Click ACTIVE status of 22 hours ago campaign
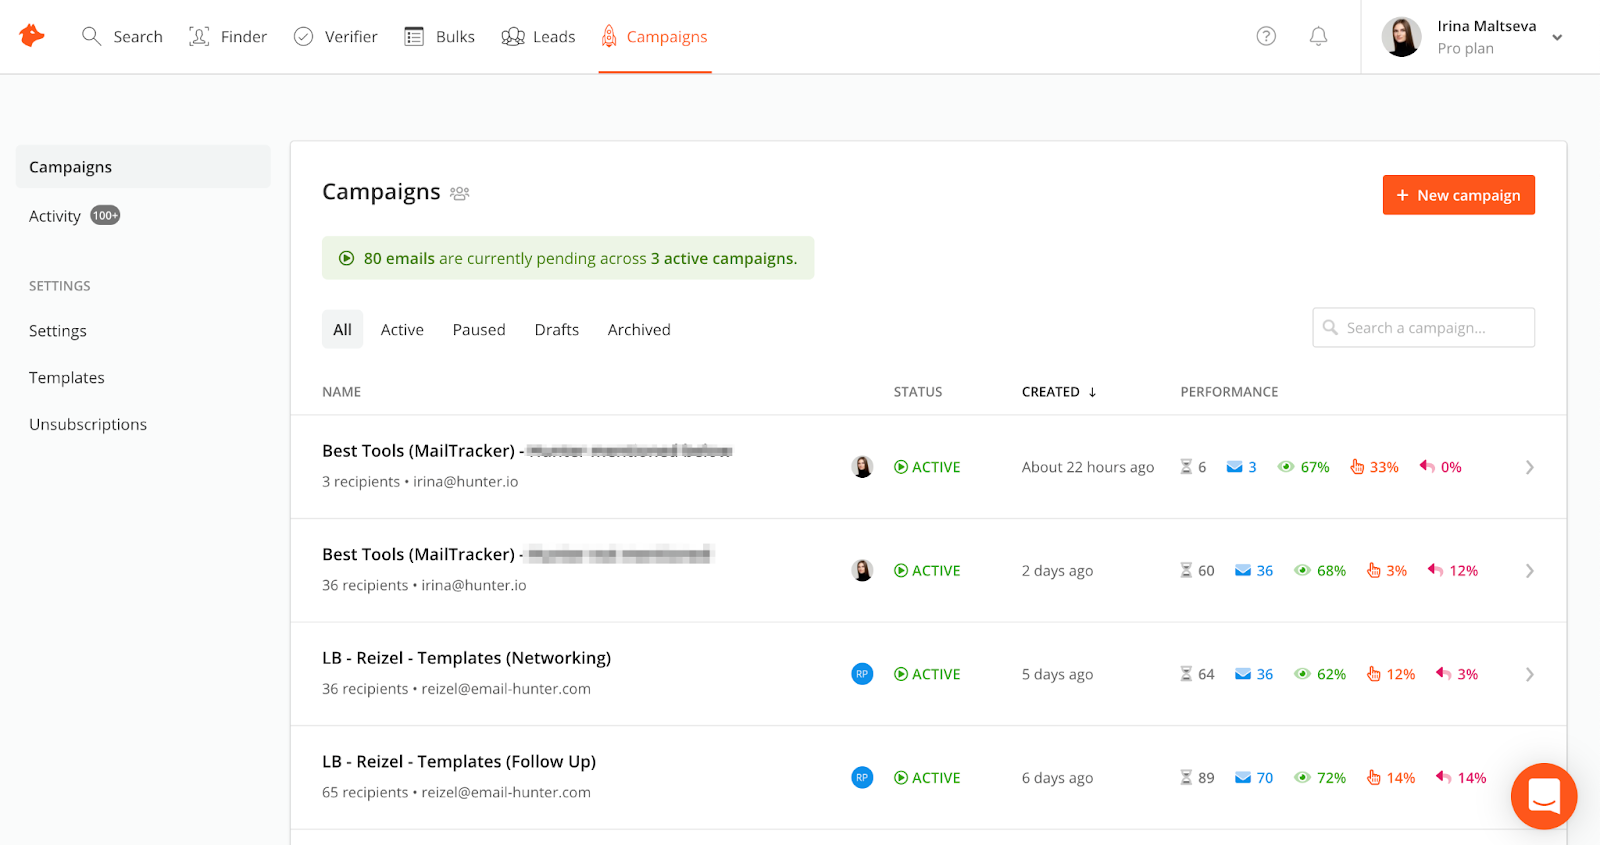This screenshot has width=1600, height=845. click(927, 467)
